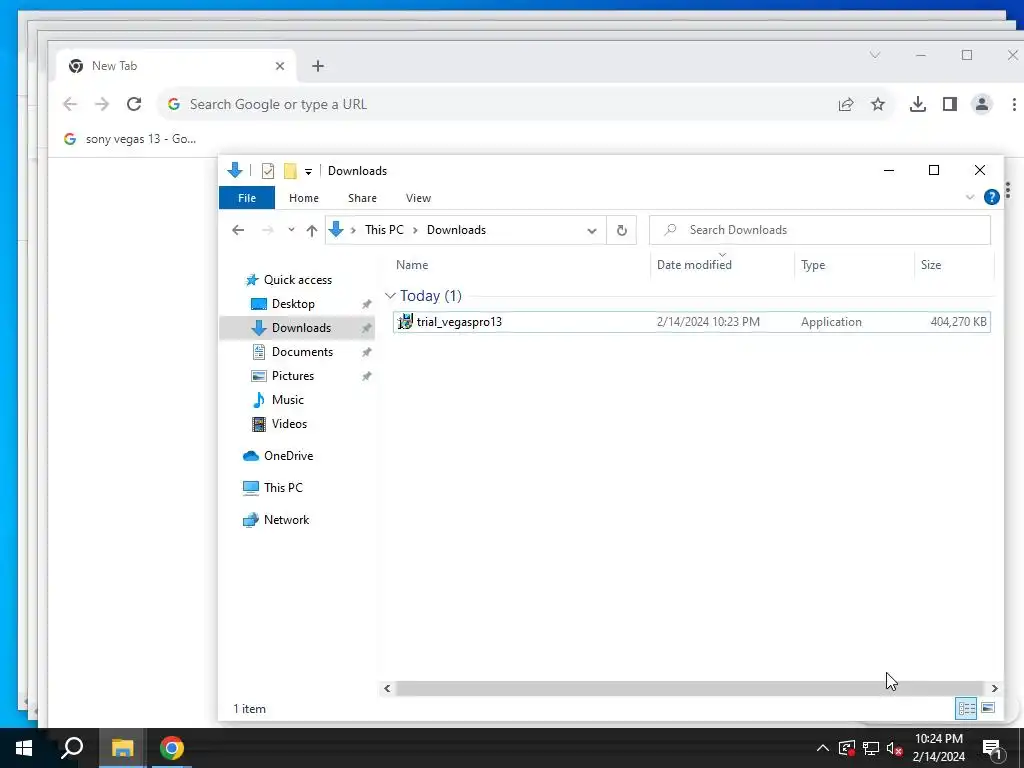
Task: Open Chrome profile avatar
Action: point(982,104)
